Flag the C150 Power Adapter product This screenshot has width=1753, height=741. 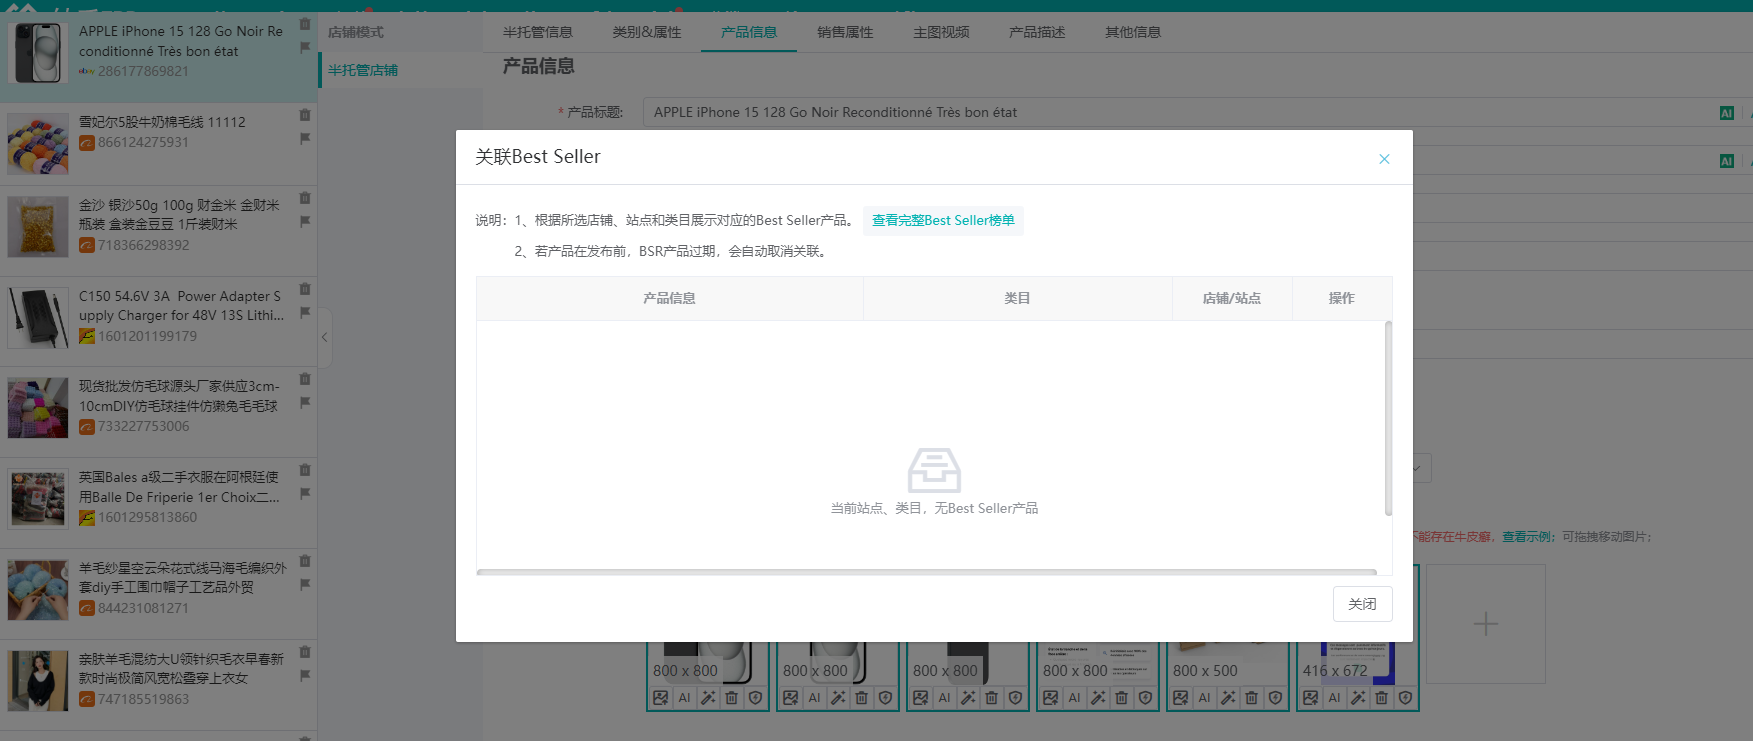click(x=305, y=313)
